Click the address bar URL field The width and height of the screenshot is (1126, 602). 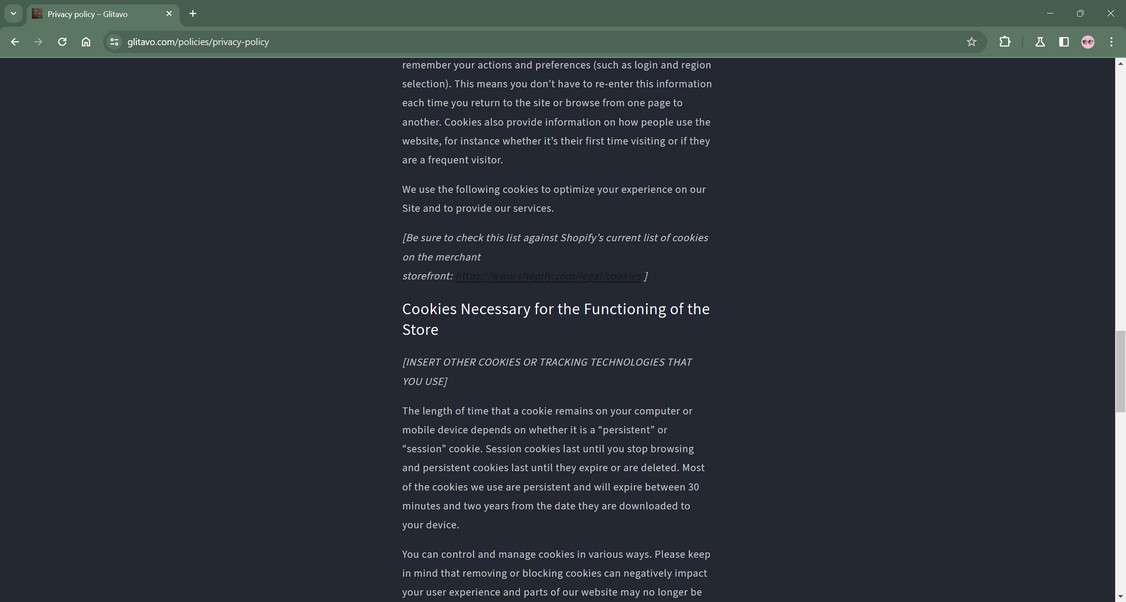(500, 42)
